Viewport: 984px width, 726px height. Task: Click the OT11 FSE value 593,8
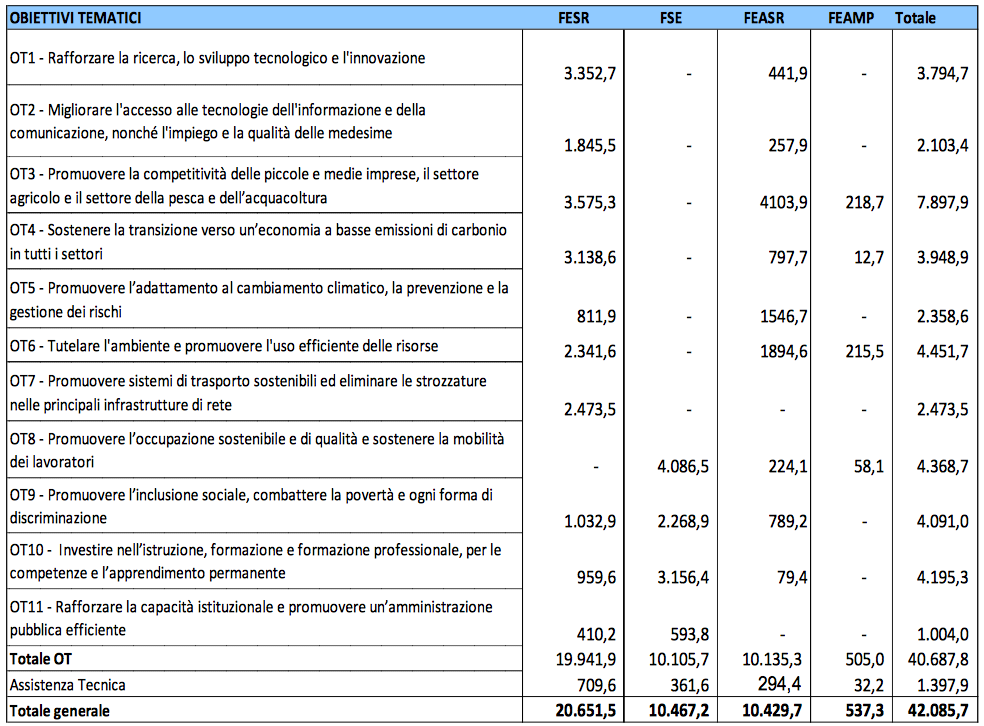coord(690,634)
